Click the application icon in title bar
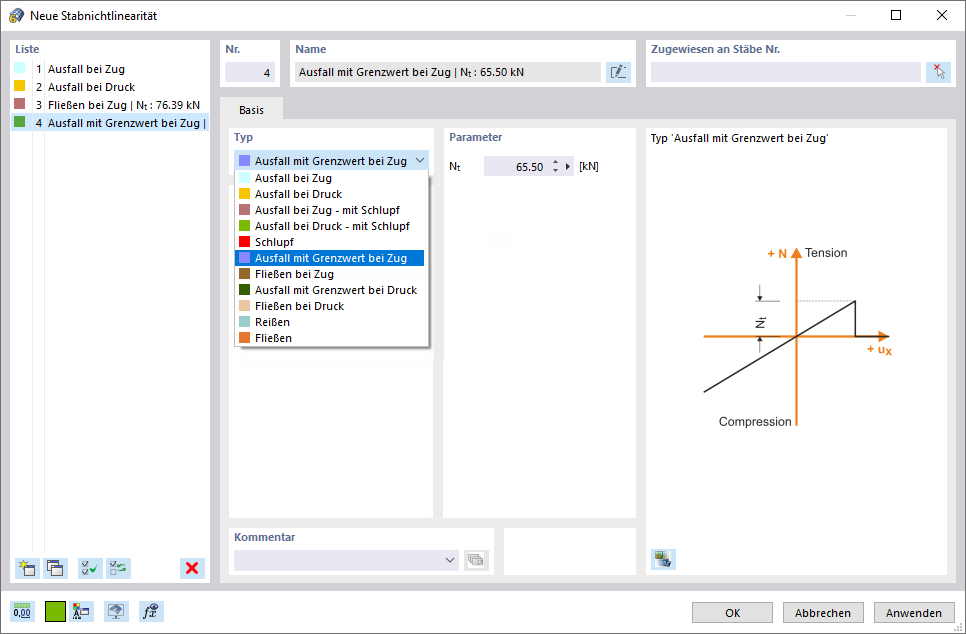 [16, 15]
